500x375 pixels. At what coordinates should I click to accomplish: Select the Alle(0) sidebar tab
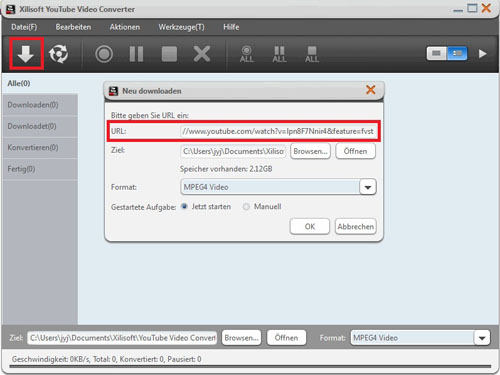(x=40, y=83)
